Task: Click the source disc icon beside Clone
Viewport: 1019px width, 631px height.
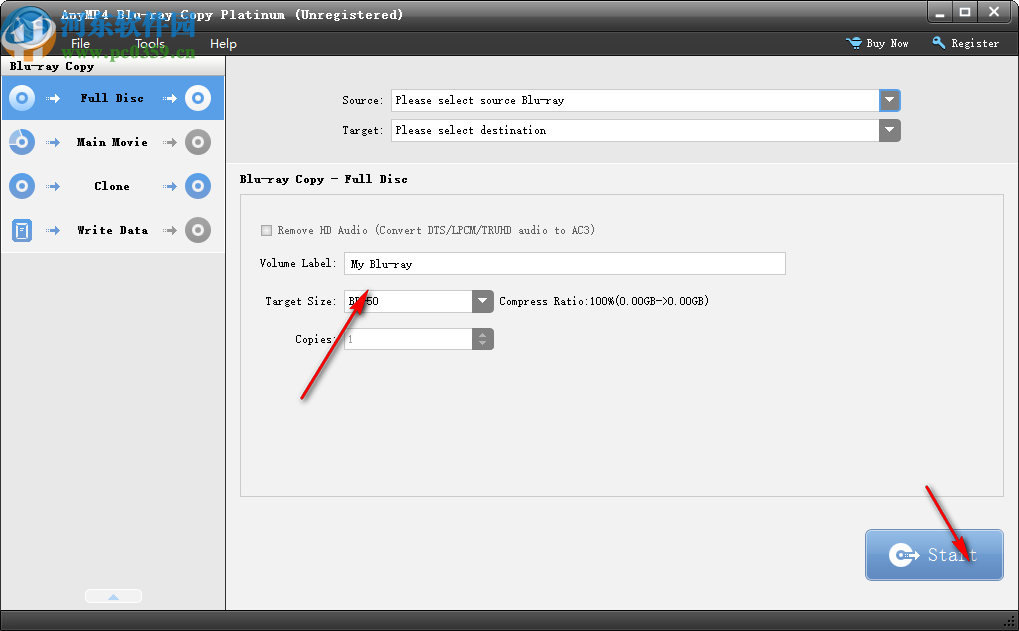Action: coord(21,186)
